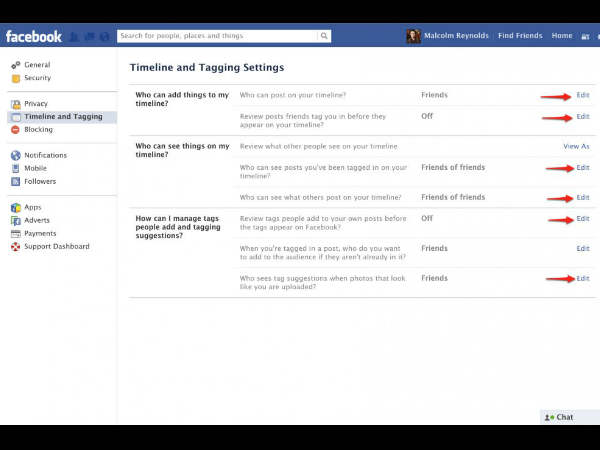
Task: Click the Chat person icon
Action: (549, 417)
